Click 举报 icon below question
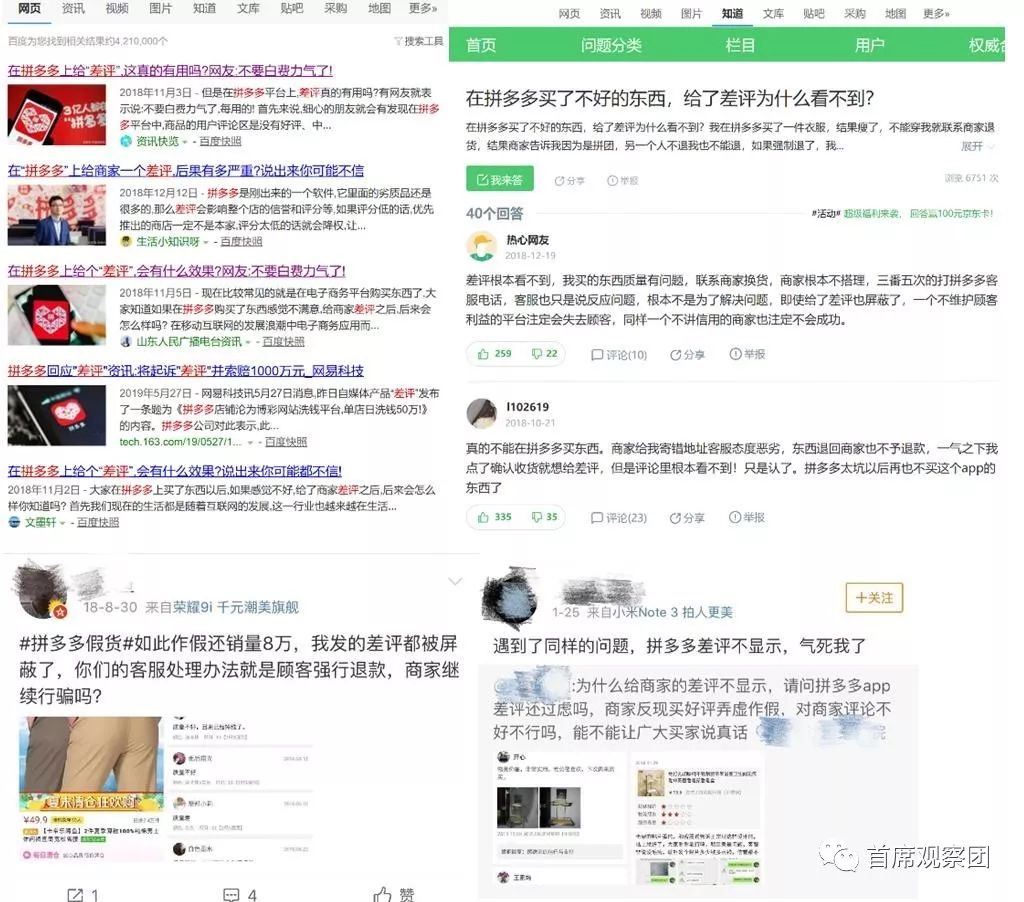Image resolution: width=1024 pixels, height=902 pixels. tap(622, 181)
